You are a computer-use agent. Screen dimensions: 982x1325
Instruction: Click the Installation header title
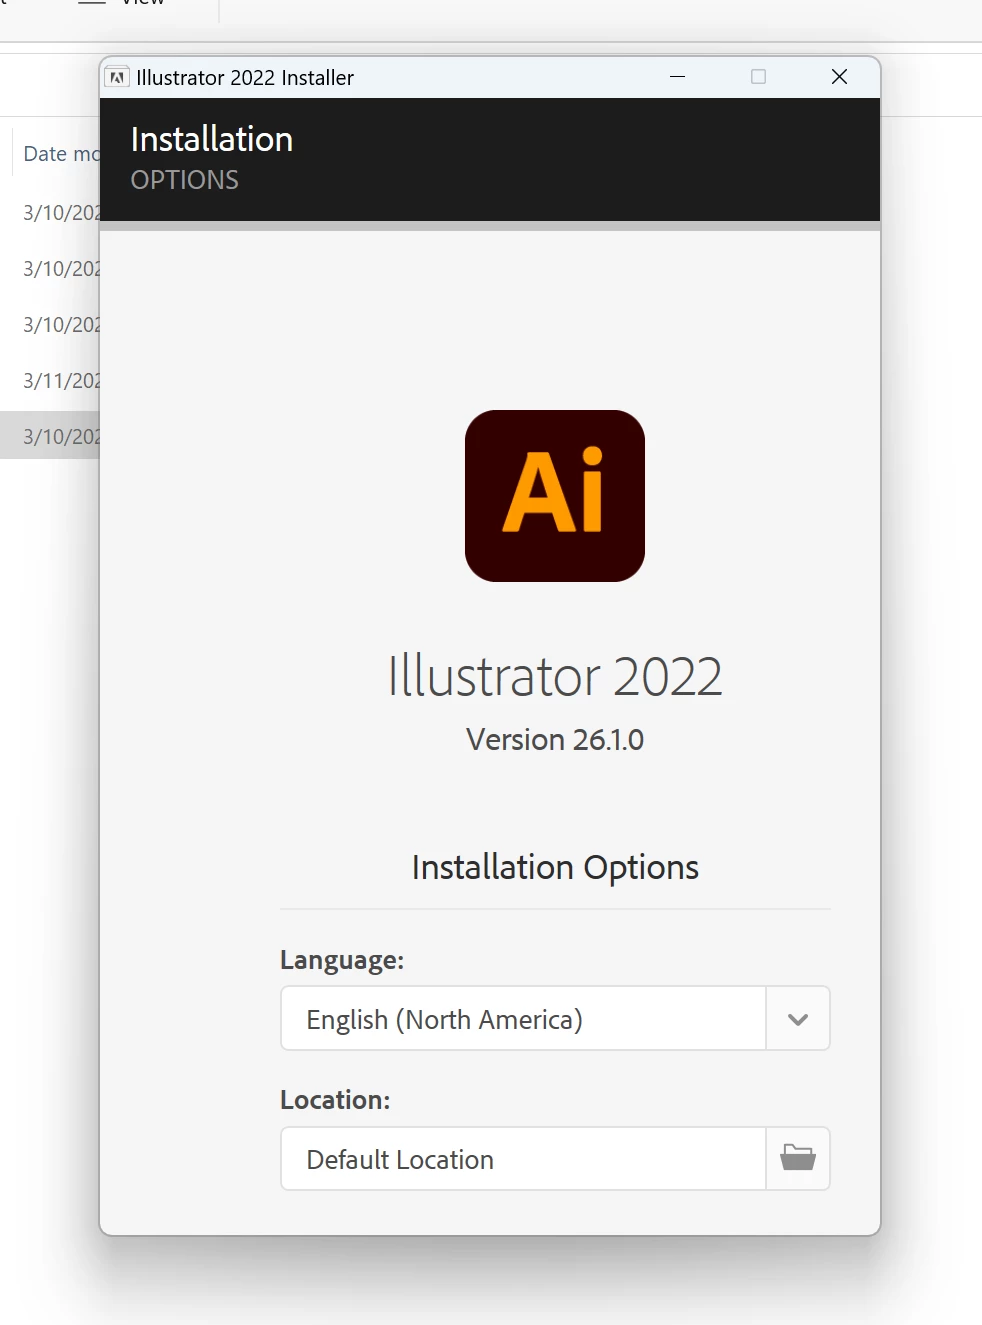coord(212,139)
